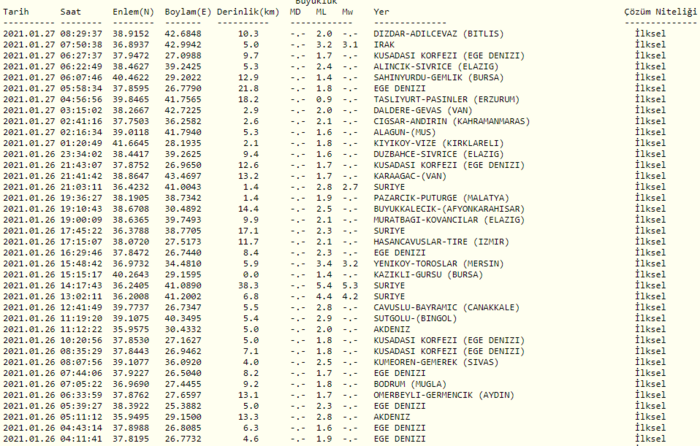Viewport: 700px width, 446px height.
Task: Click KUMEOREN-GEMEREK (SIVAS) entry
Action: click(436, 362)
